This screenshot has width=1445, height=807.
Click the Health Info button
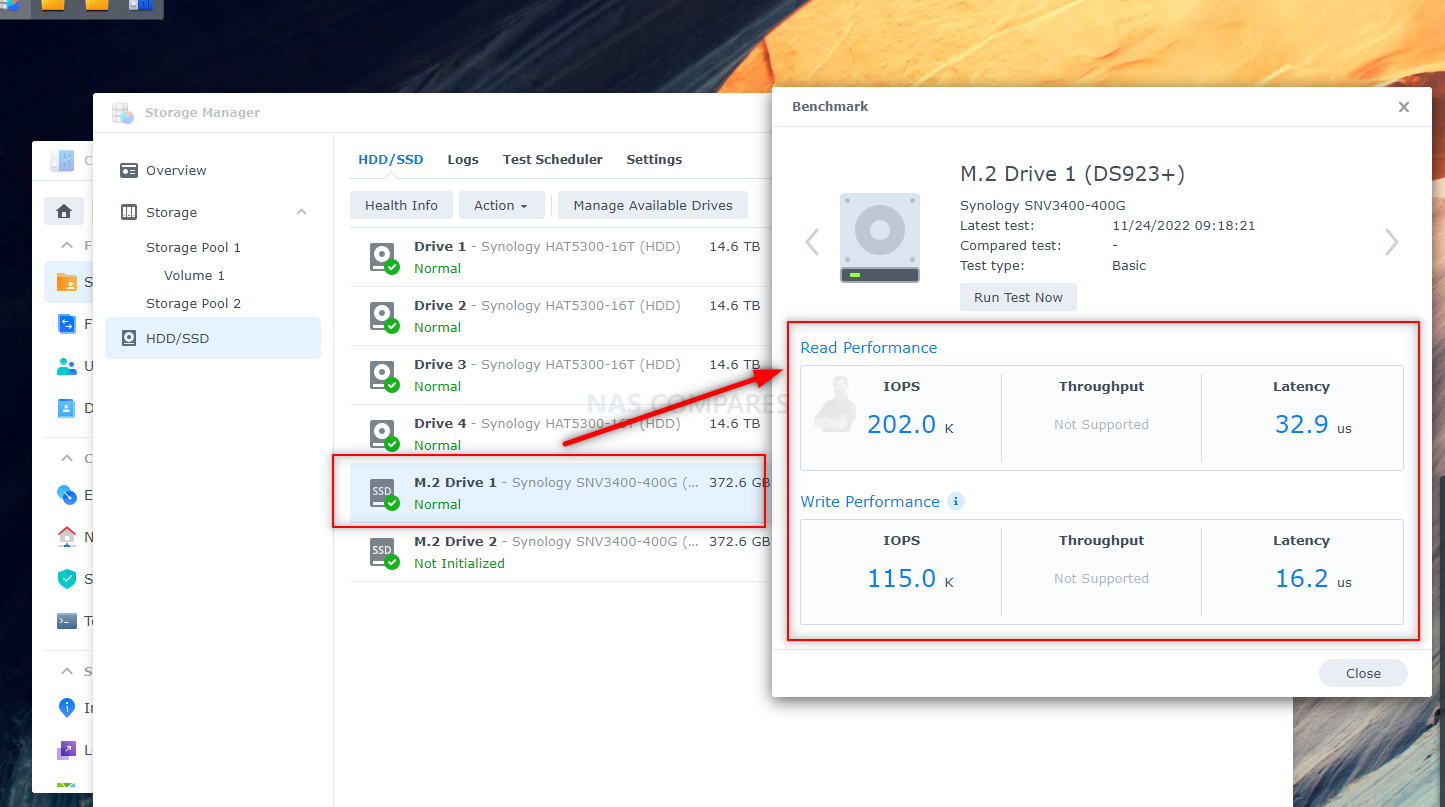click(x=401, y=205)
